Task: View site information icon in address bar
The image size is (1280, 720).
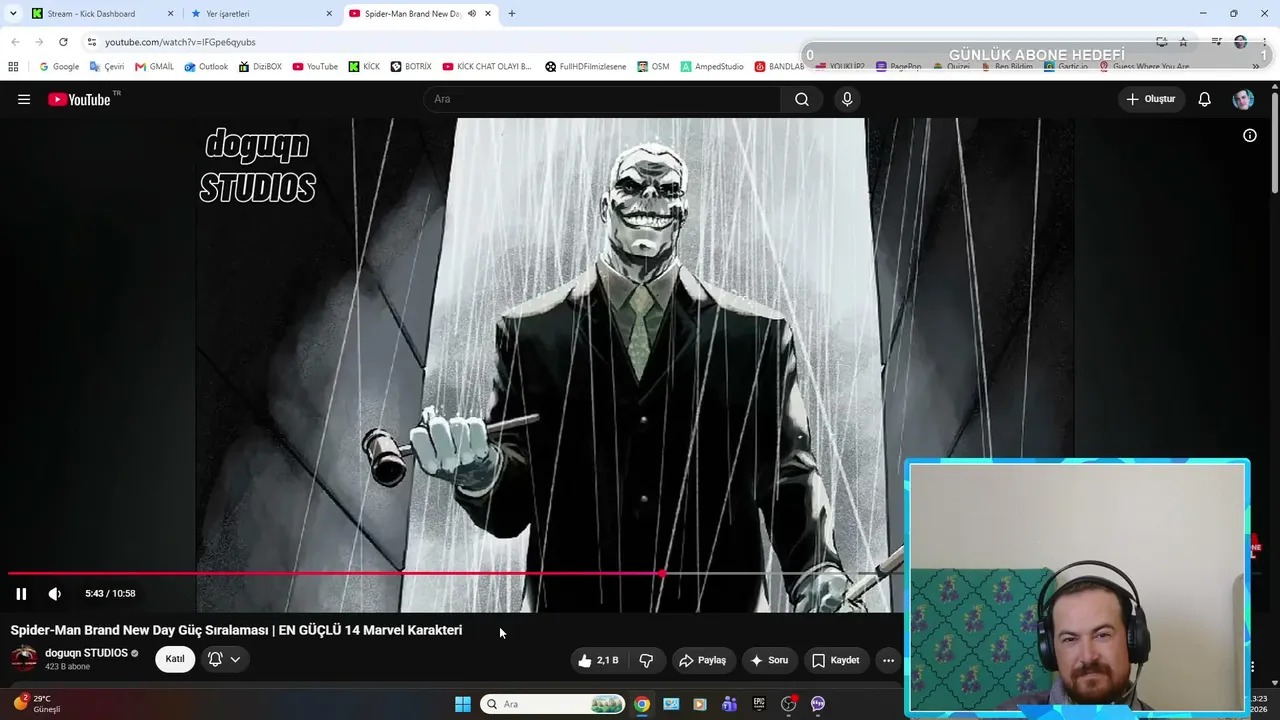Action: coord(92,42)
